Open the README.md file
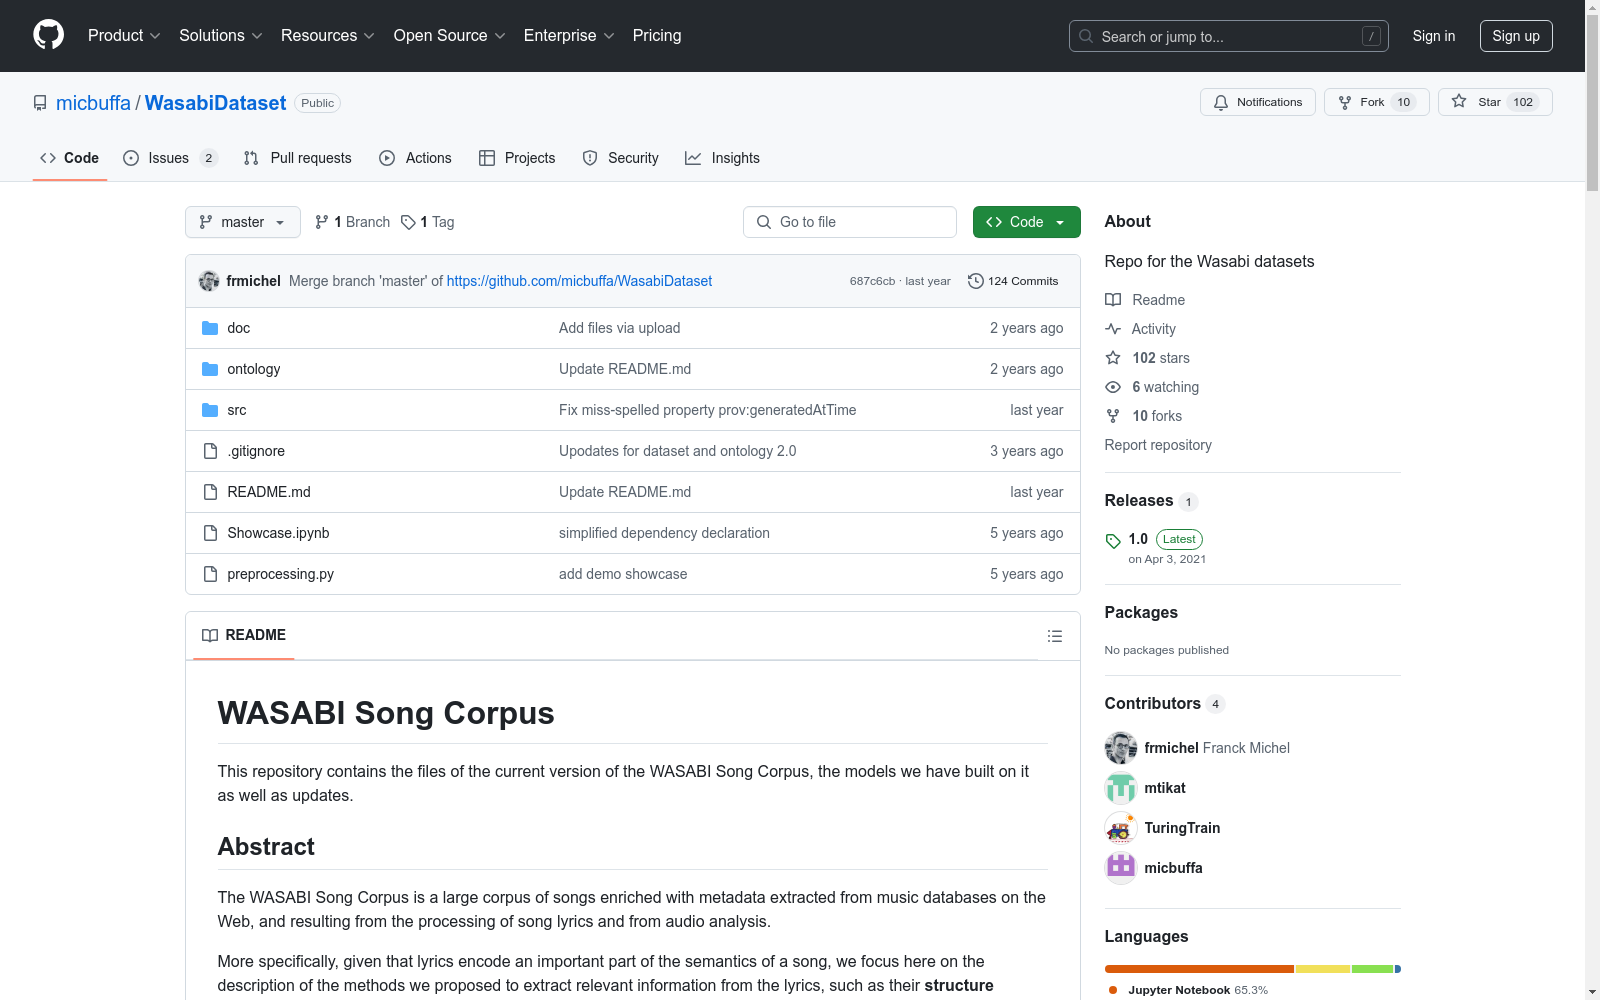The image size is (1600, 1000). click(269, 492)
